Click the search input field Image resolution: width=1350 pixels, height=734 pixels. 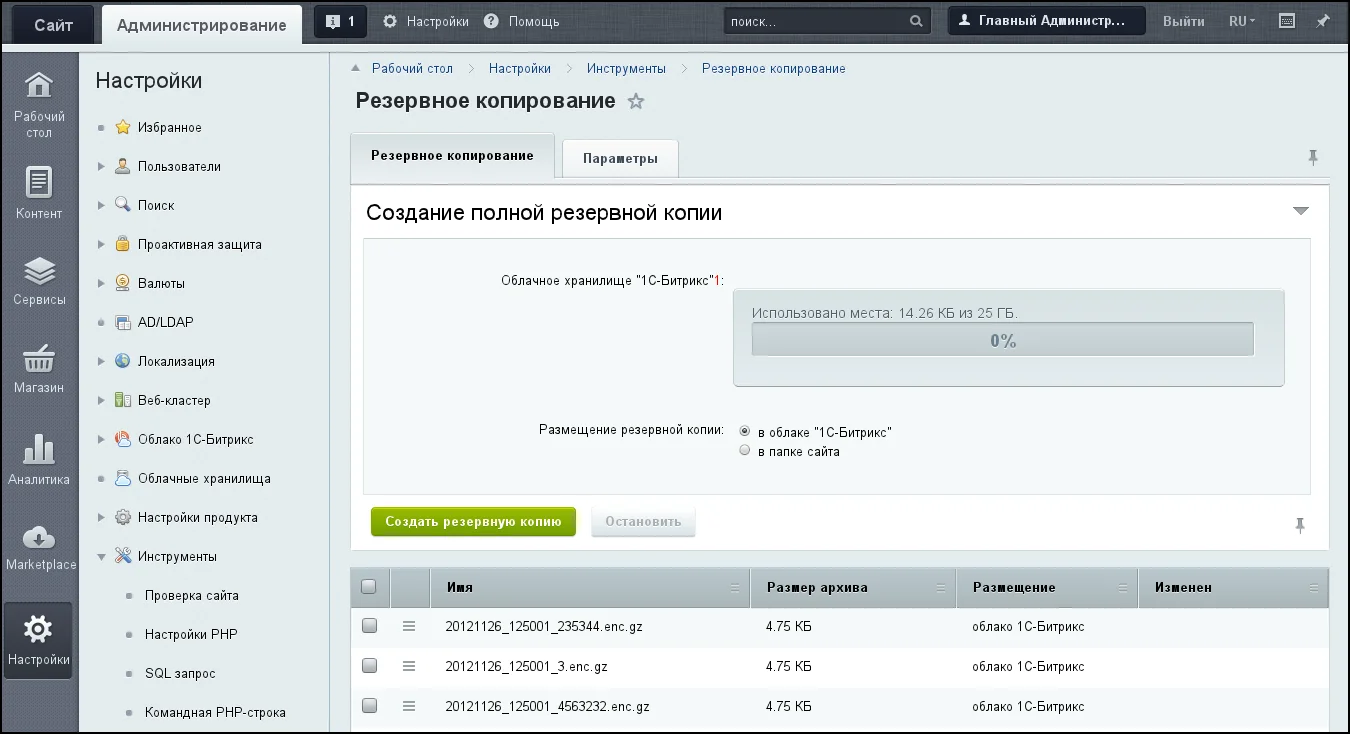pyautogui.click(x=815, y=21)
